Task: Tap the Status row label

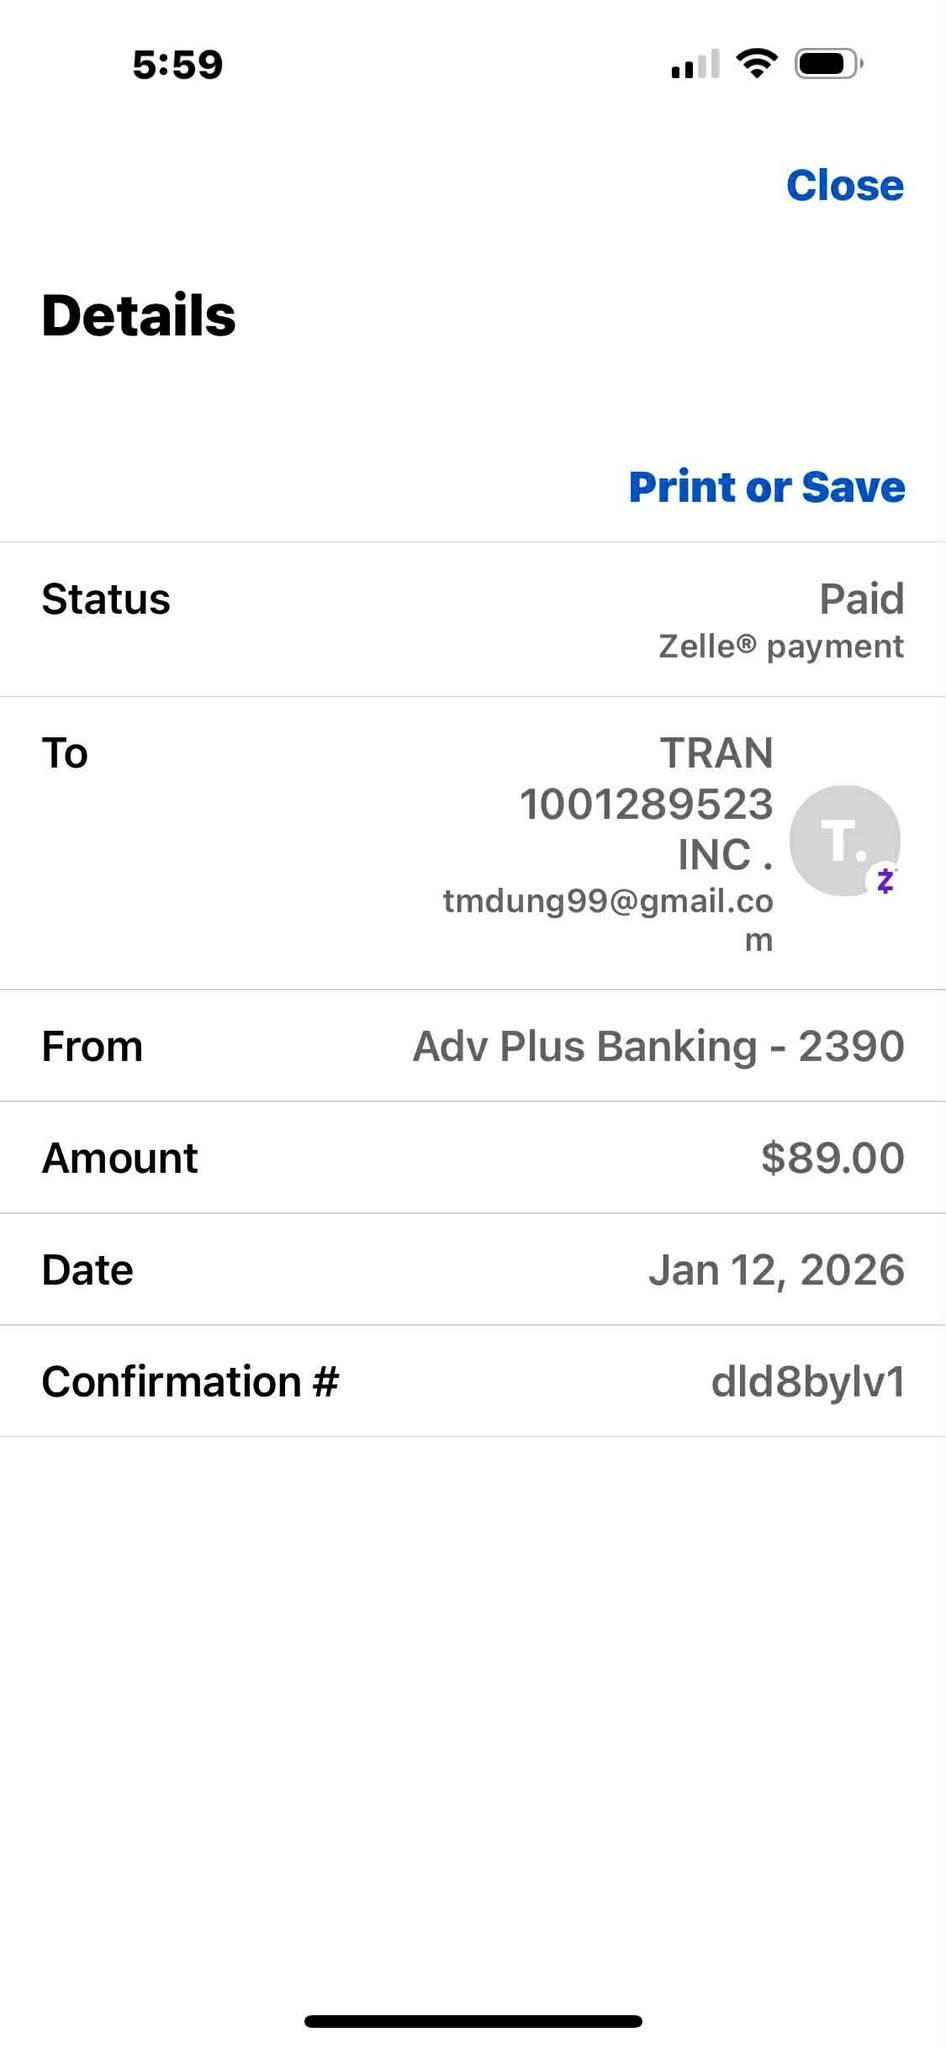Action: point(106,600)
